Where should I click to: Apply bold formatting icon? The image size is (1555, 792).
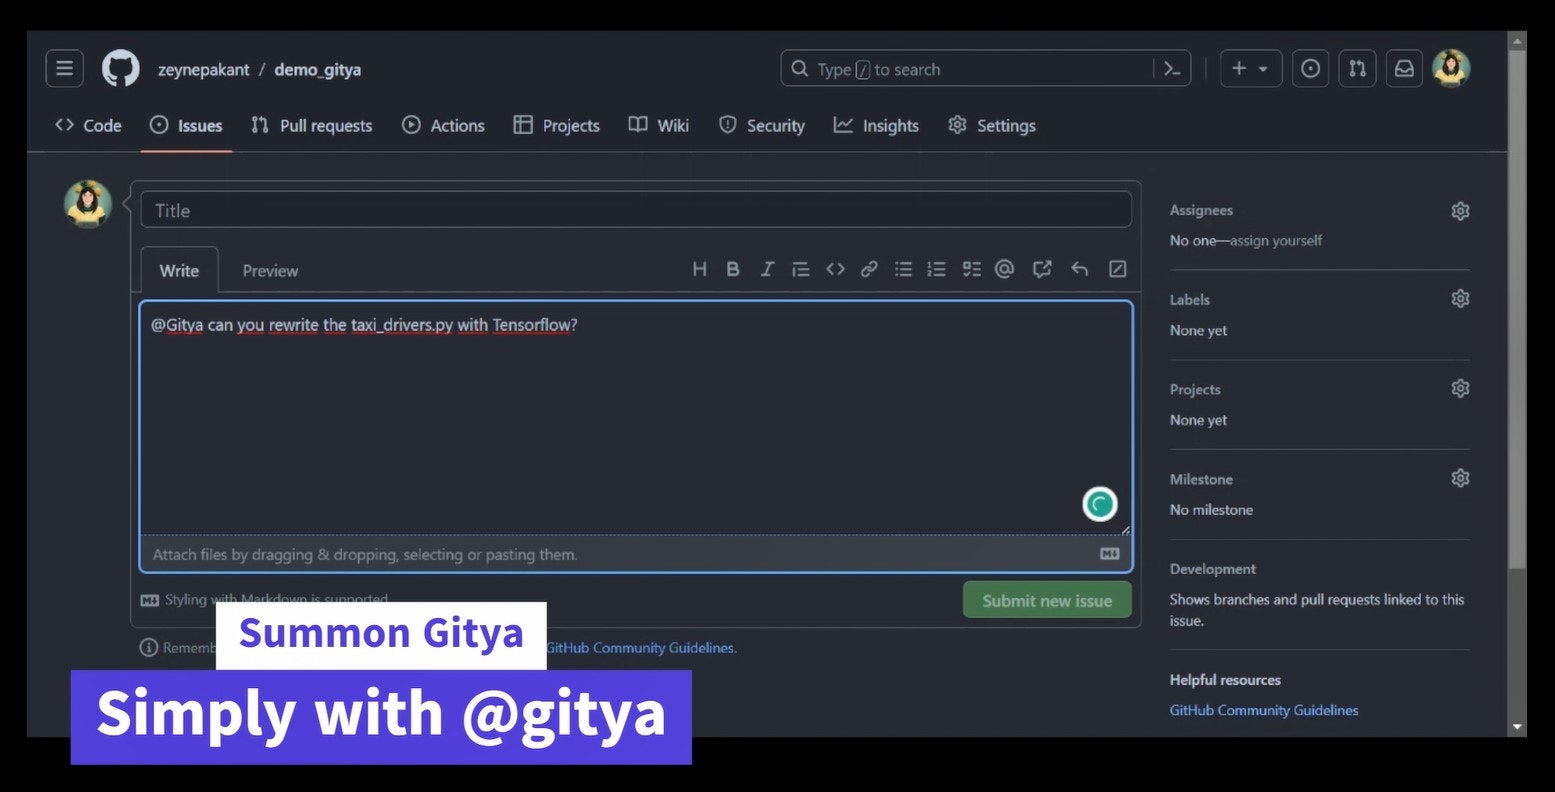(733, 269)
